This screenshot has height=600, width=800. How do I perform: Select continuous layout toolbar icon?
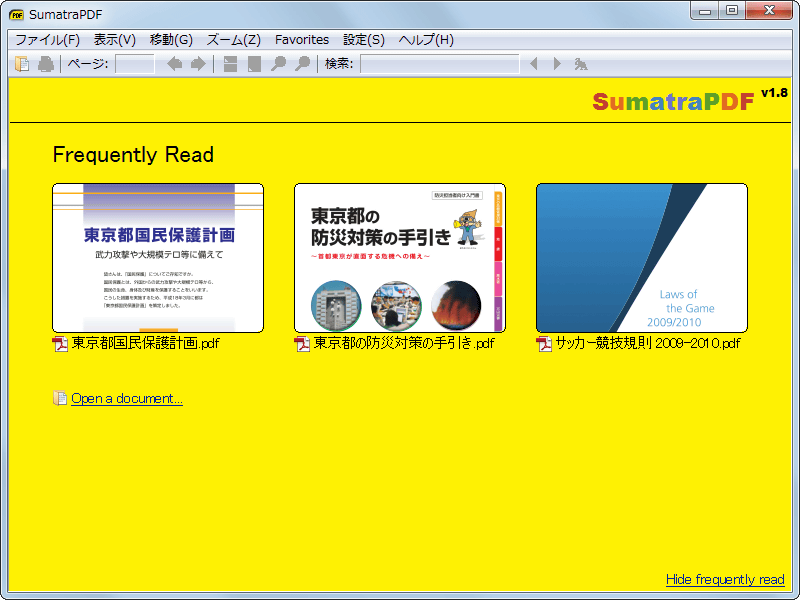tap(230, 64)
